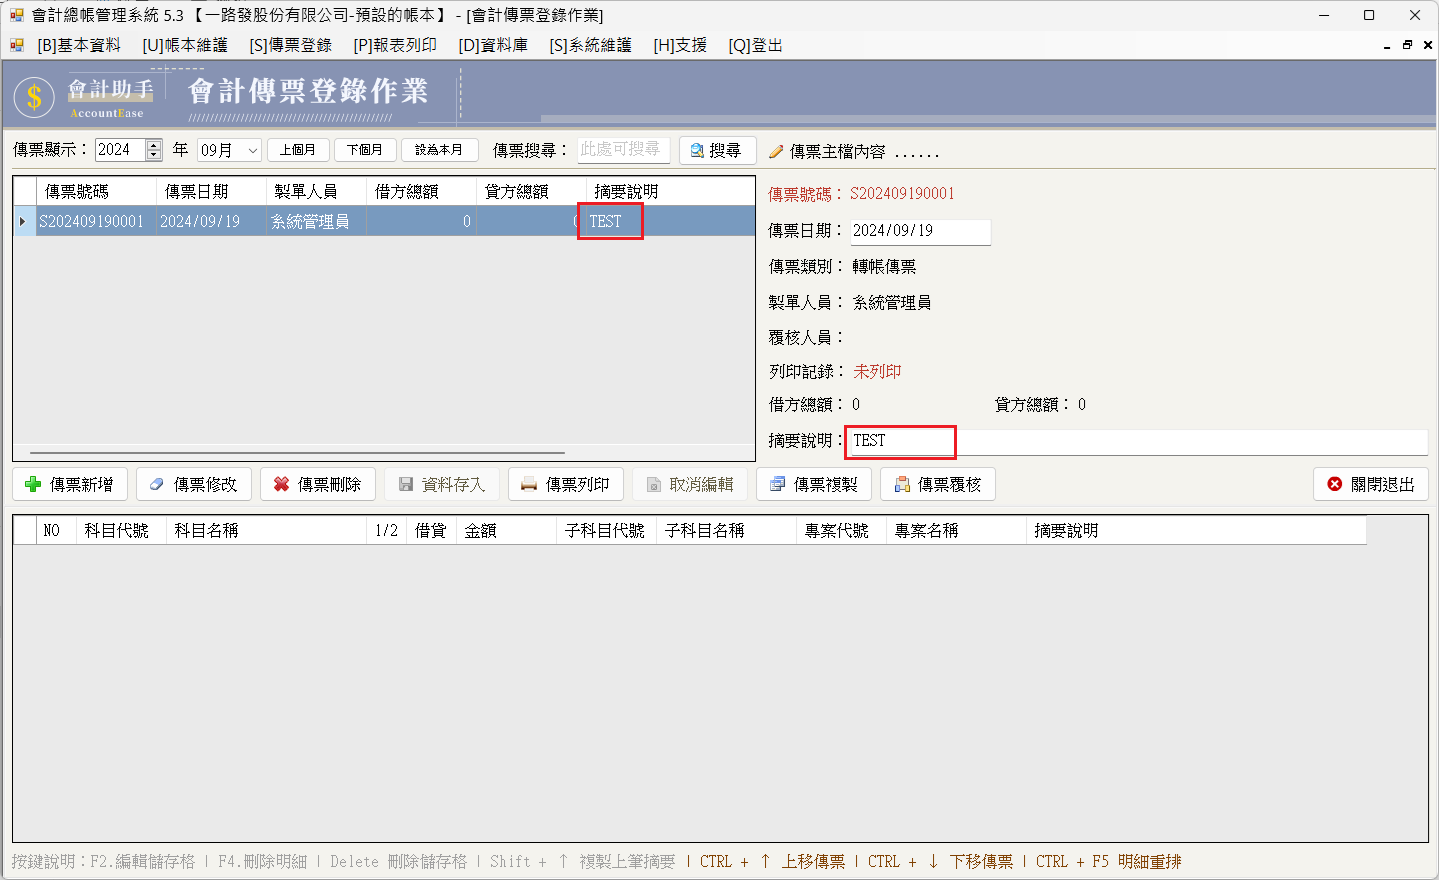Add a new voucher with 傳票新增
The width and height of the screenshot is (1439, 880).
[x=70, y=484]
